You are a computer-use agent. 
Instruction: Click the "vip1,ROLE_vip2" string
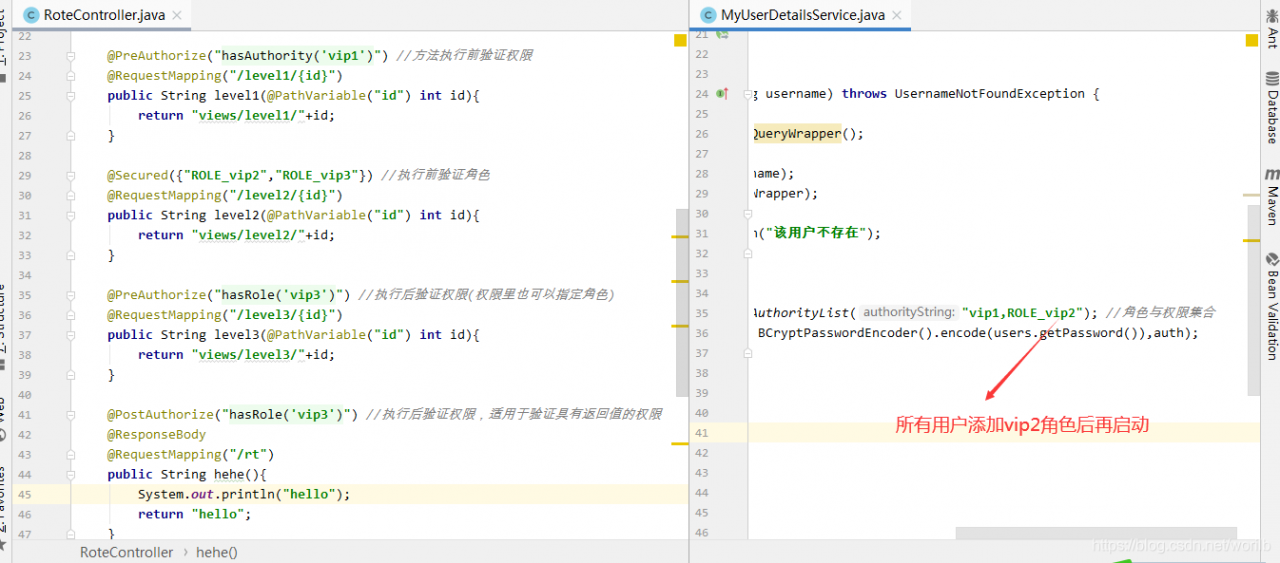(1022, 313)
